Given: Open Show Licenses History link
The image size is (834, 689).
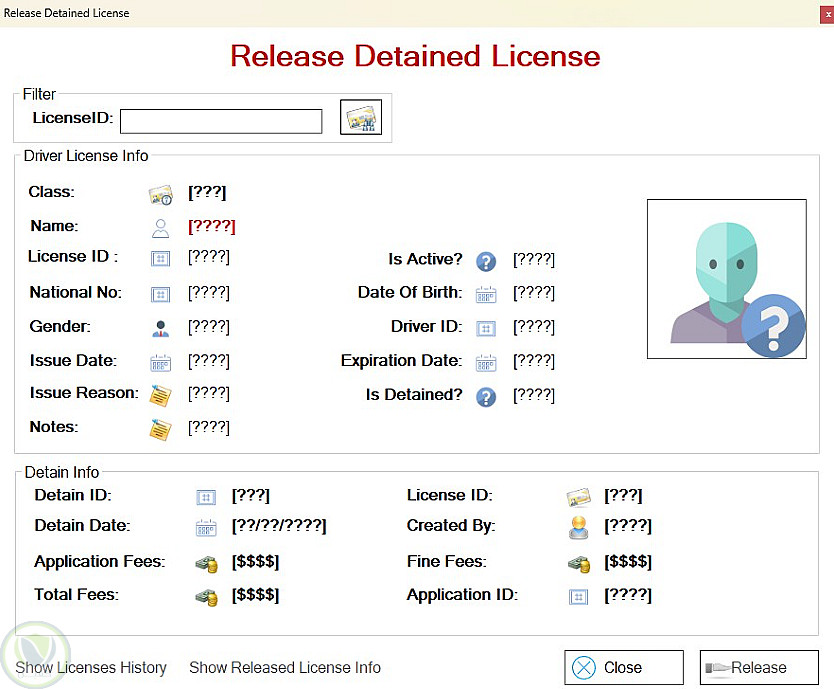Looking at the screenshot, I should click(91, 668).
